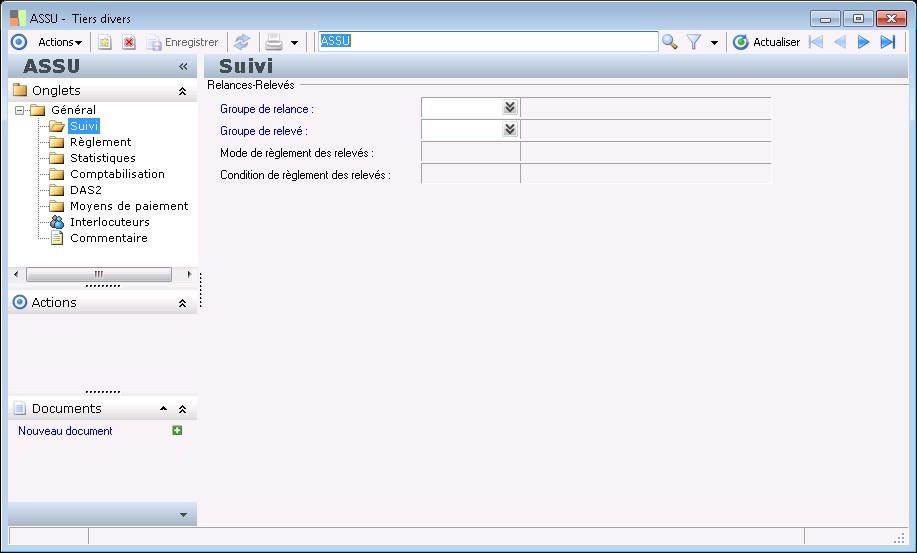917x553 pixels.
Task: Collapse the Onglets section
Action: [182, 91]
